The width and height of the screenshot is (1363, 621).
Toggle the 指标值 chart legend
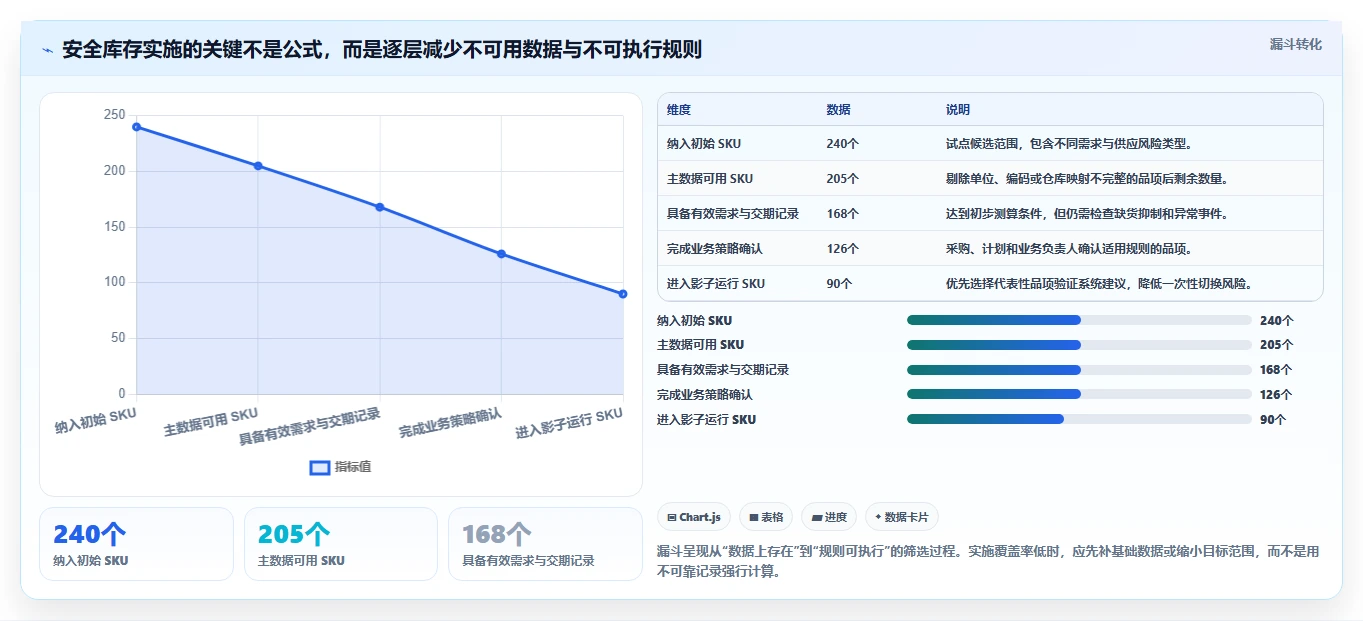tap(340, 467)
